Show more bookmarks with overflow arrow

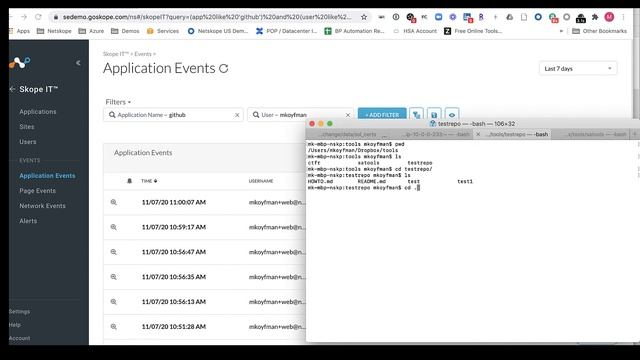tap(561, 31)
